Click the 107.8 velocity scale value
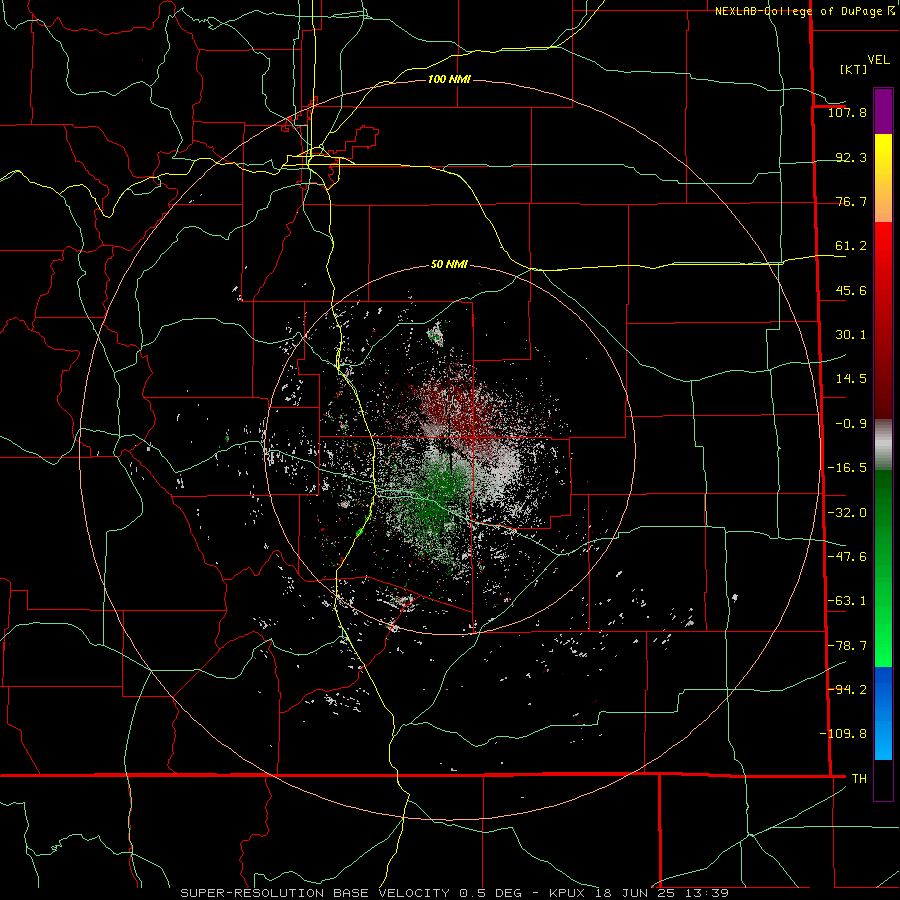 (x=847, y=112)
